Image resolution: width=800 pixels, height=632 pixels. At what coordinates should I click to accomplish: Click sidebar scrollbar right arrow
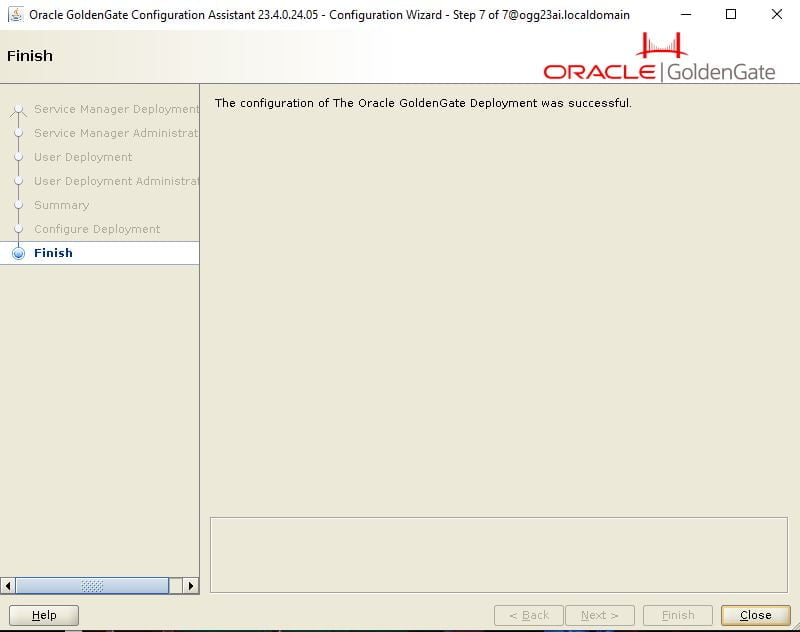pyautogui.click(x=191, y=586)
